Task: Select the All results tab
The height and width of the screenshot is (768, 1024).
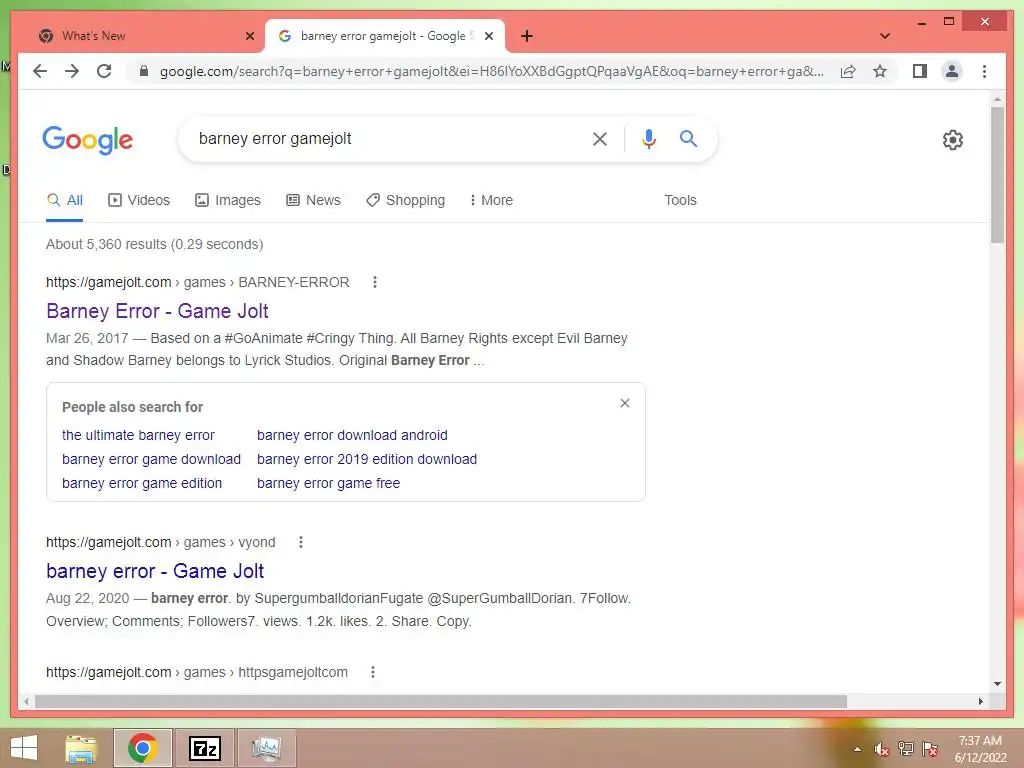Action: point(65,200)
